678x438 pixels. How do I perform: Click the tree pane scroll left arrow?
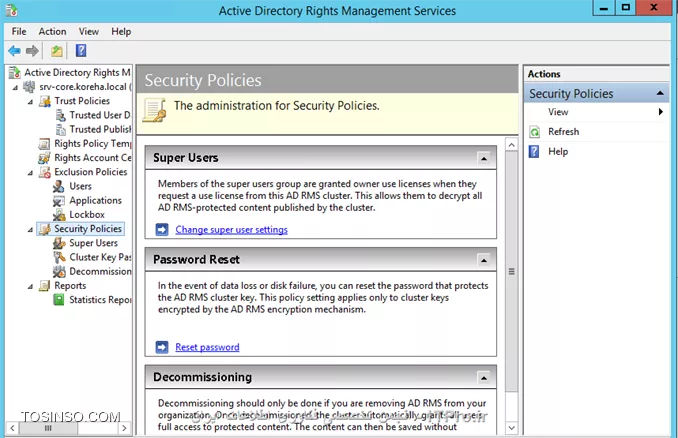(x=13, y=428)
